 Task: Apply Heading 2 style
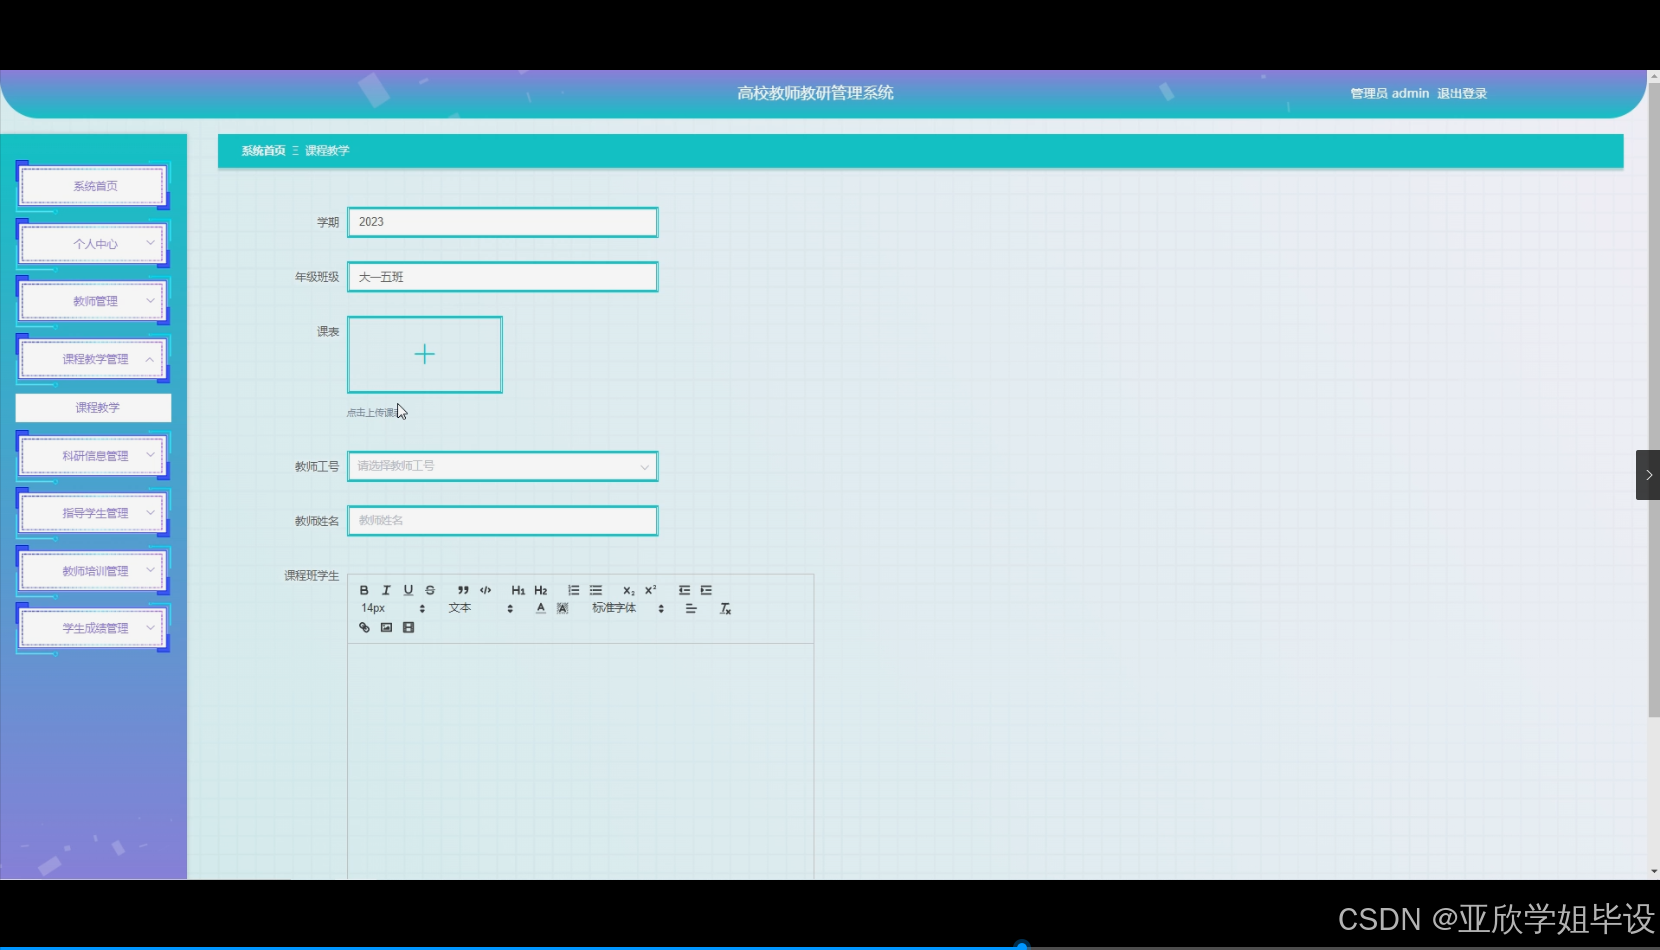[541, 590]
